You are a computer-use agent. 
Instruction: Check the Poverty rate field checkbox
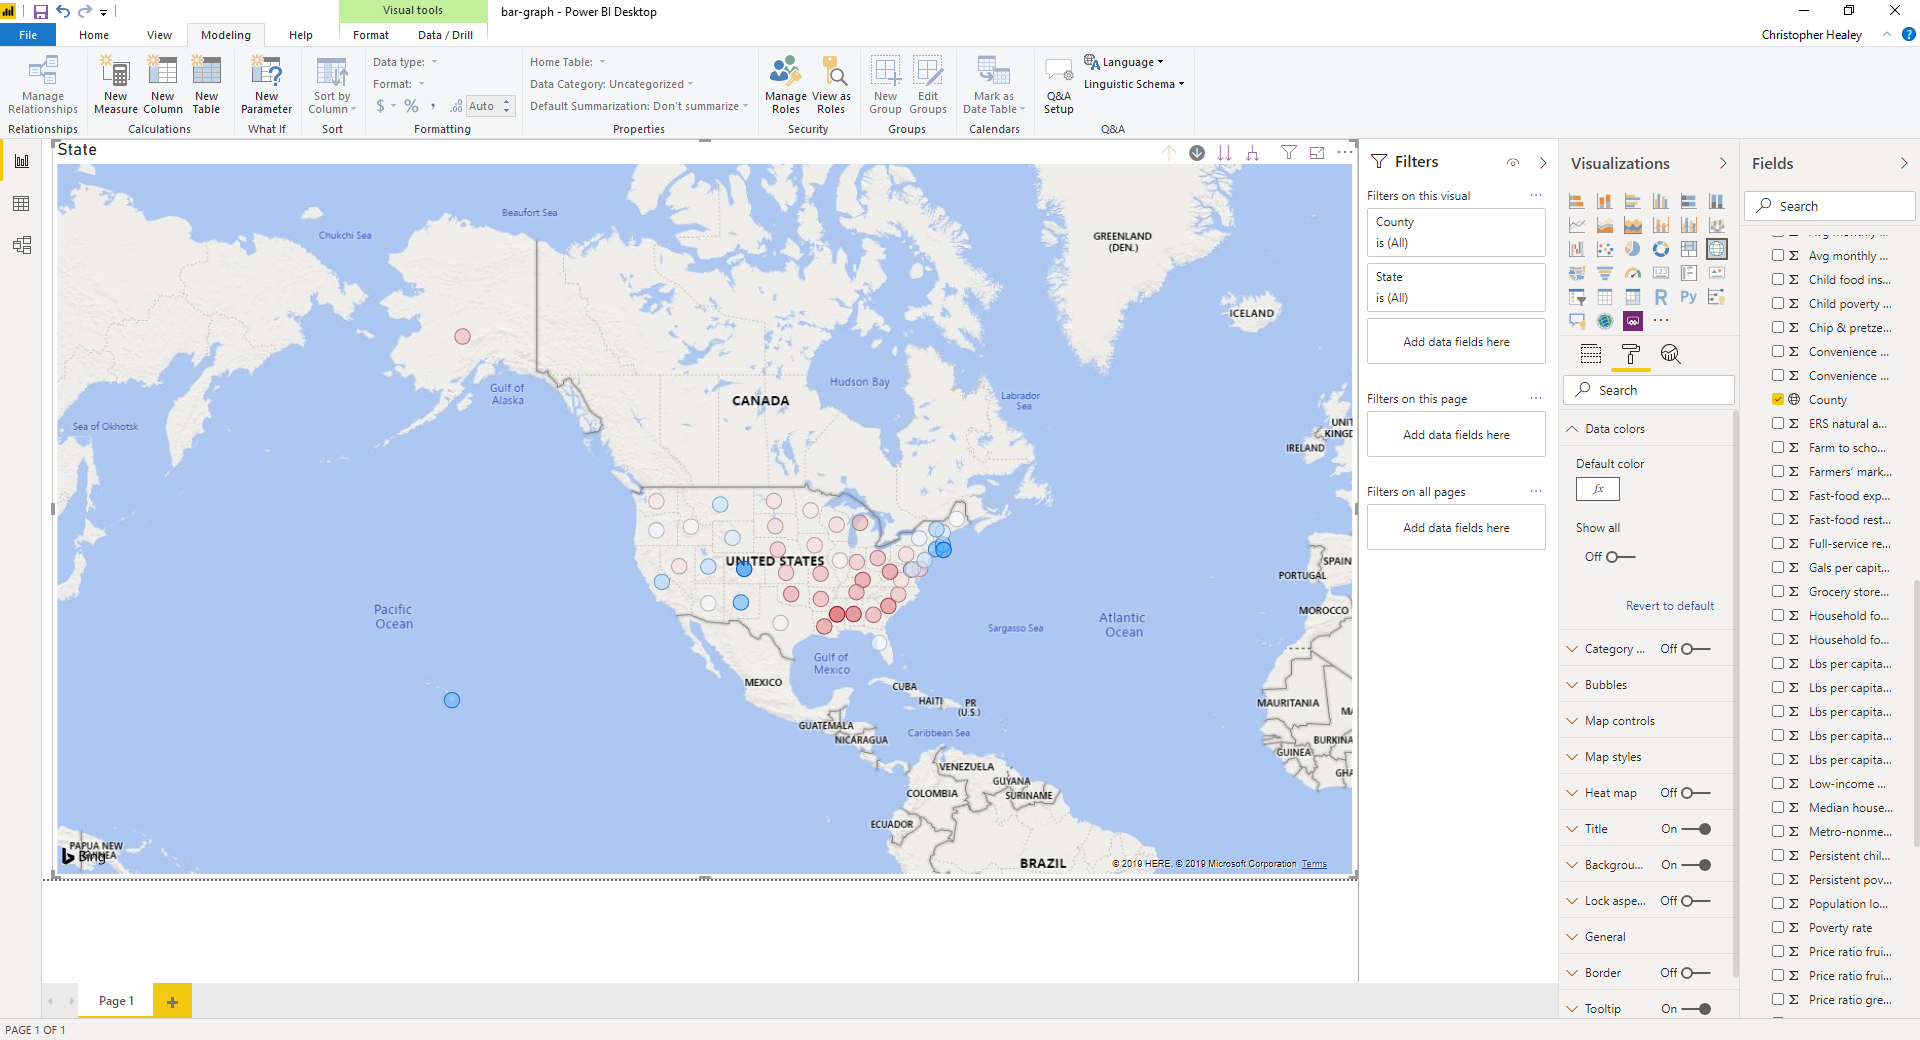point(1778,927)
